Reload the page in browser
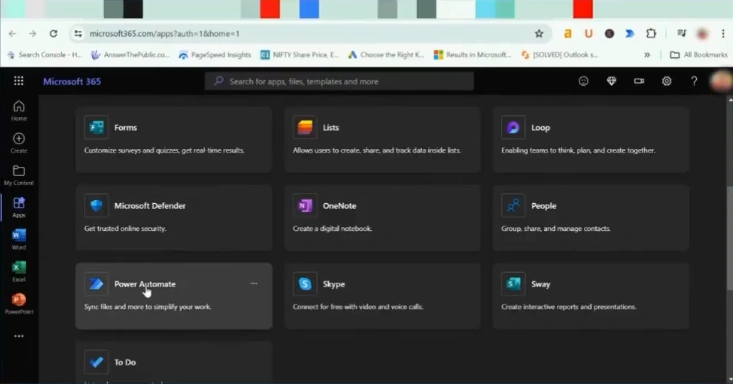The image size is (733, 384). coord(53,34)
